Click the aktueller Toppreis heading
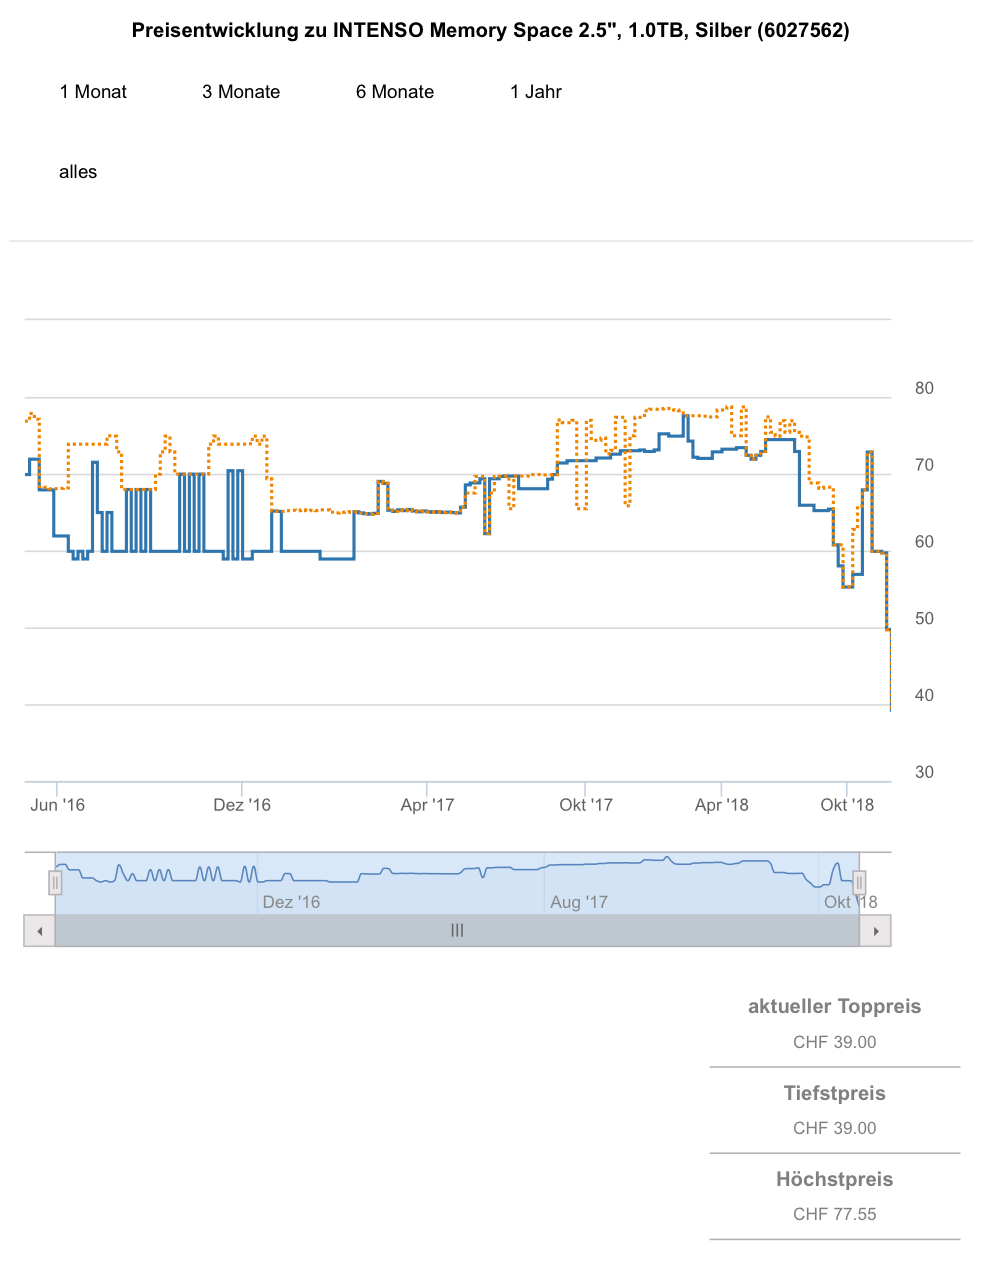This screenshot has height=1262, width=982. coord(835,1007)
